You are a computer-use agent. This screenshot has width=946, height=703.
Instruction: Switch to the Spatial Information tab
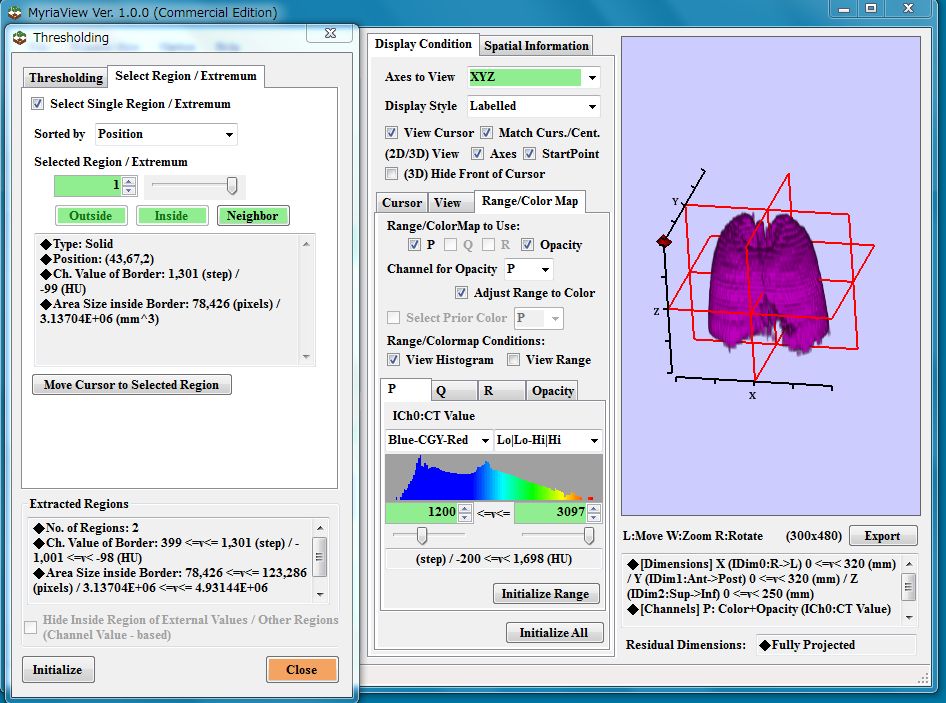coord(536,46)
